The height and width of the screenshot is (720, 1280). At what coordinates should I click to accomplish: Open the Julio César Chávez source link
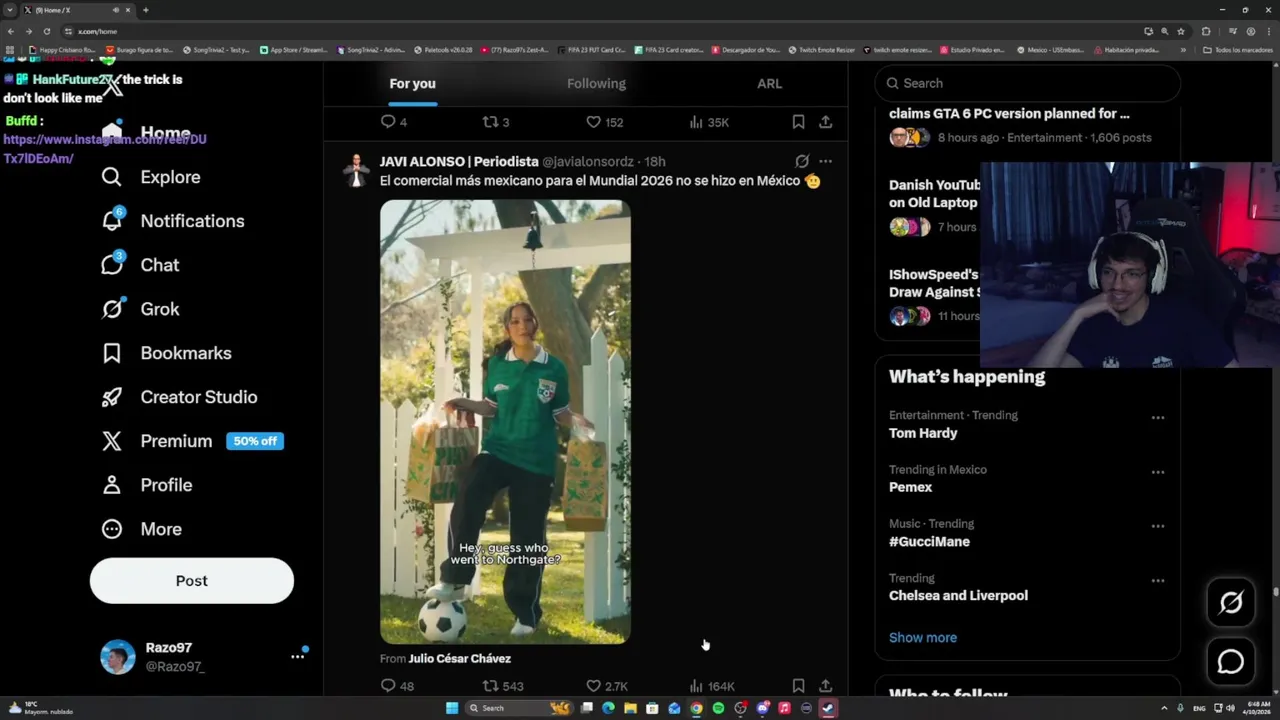point(460,659)
